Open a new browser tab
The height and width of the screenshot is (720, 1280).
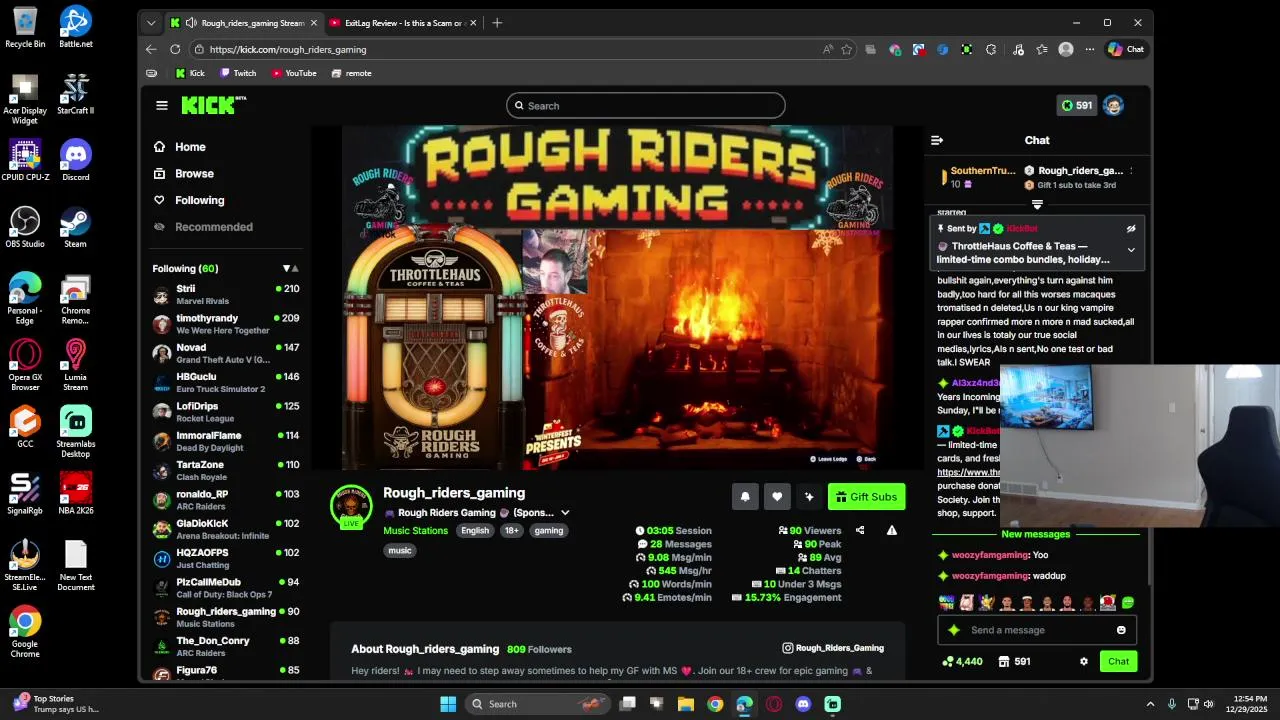497,23
